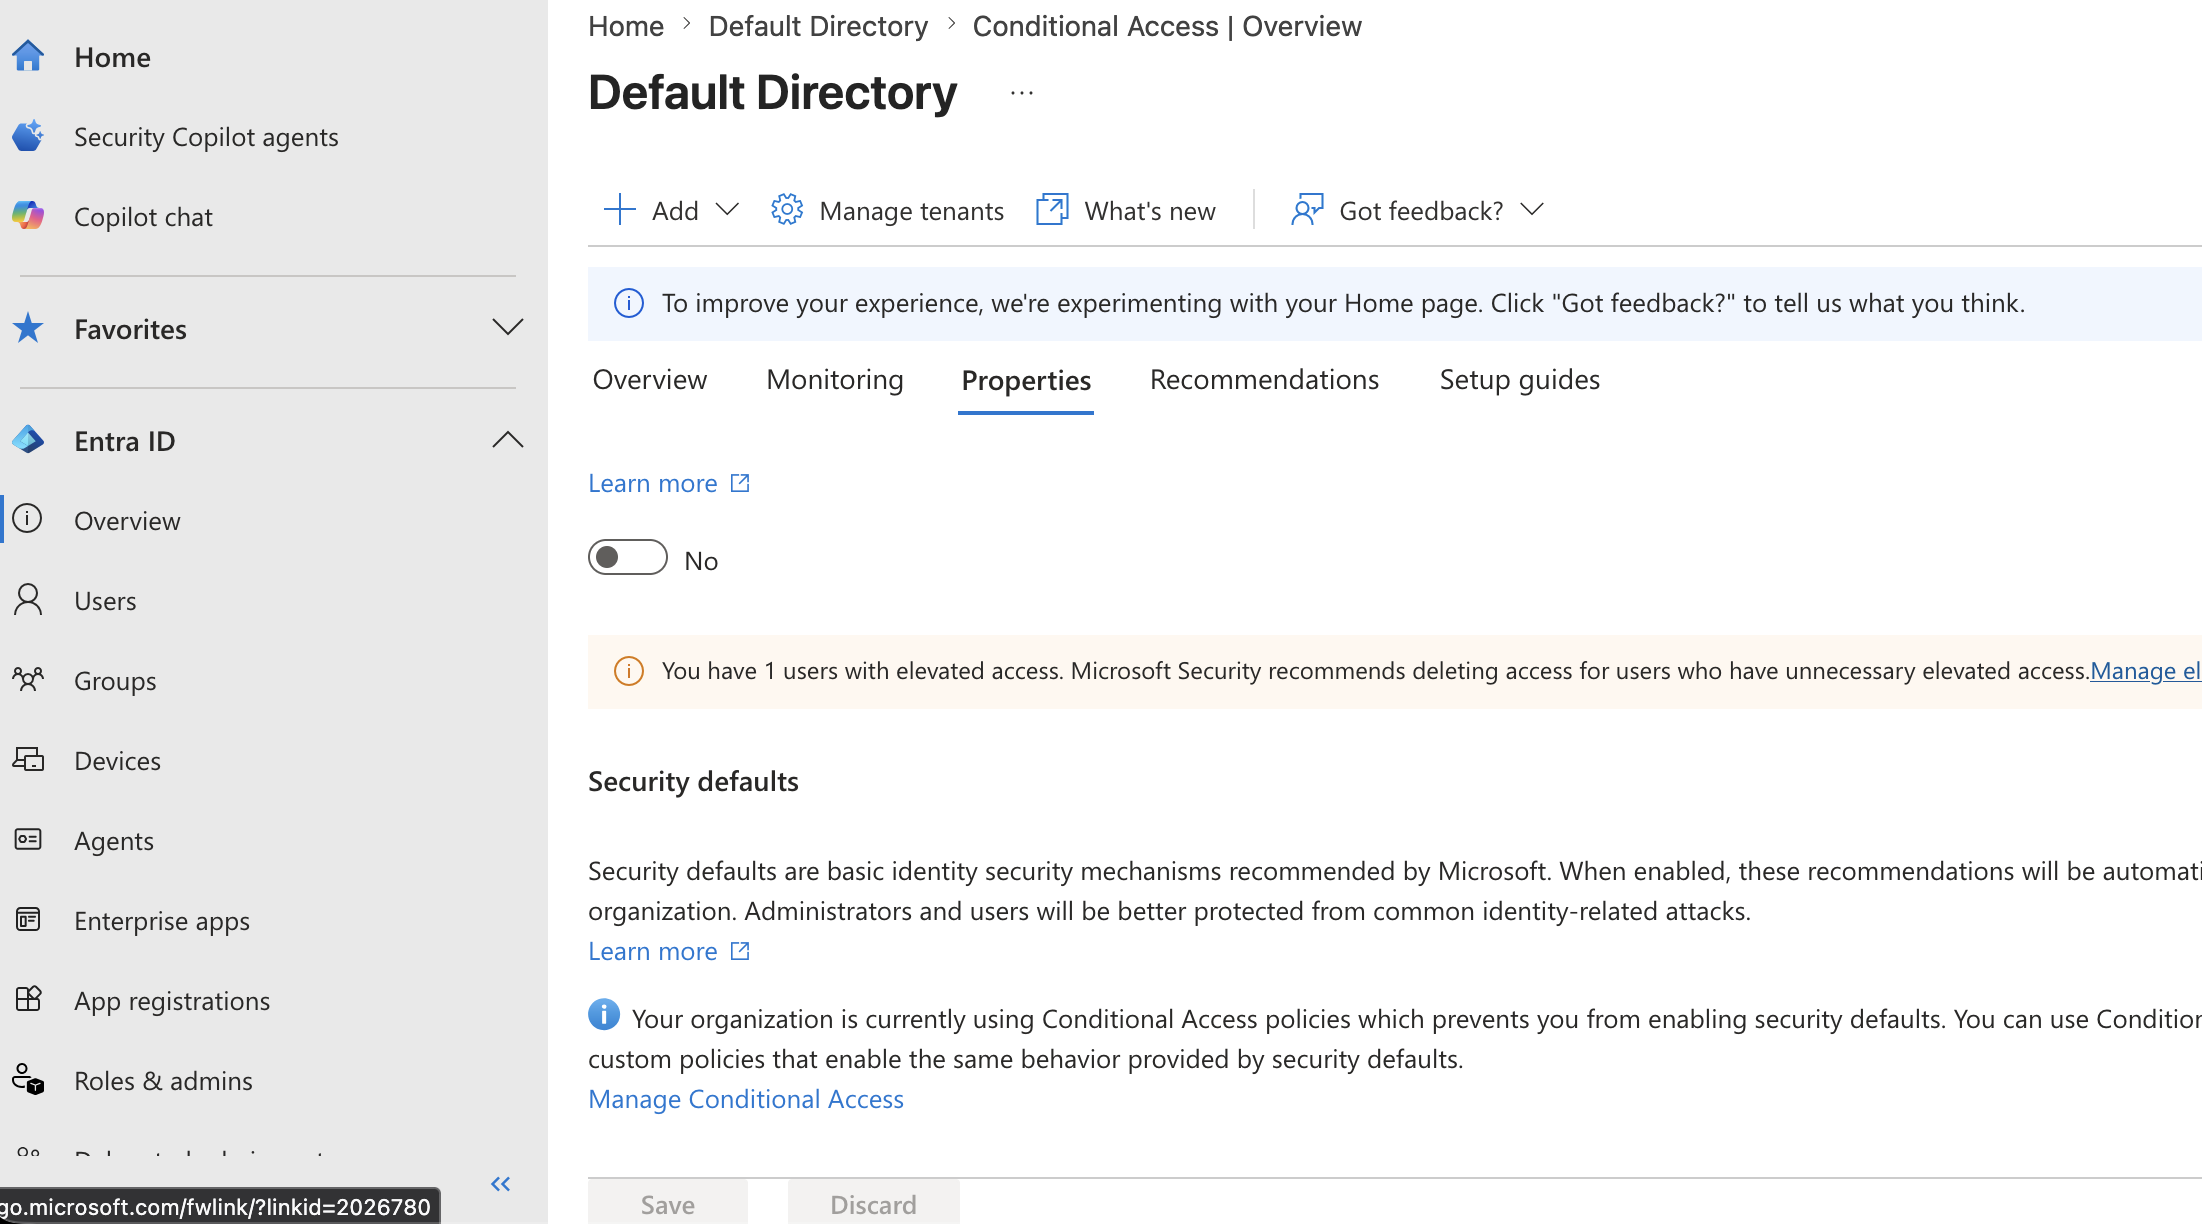Select Groups in the sidebar menu

[x=115, y=681]
